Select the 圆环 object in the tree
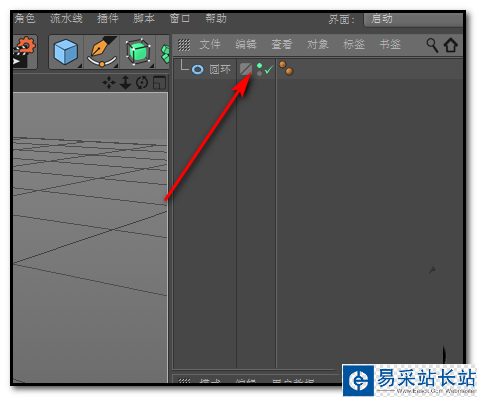Image resolution: width=477 pixels, height=397 pixels. [x=220, y=69]
